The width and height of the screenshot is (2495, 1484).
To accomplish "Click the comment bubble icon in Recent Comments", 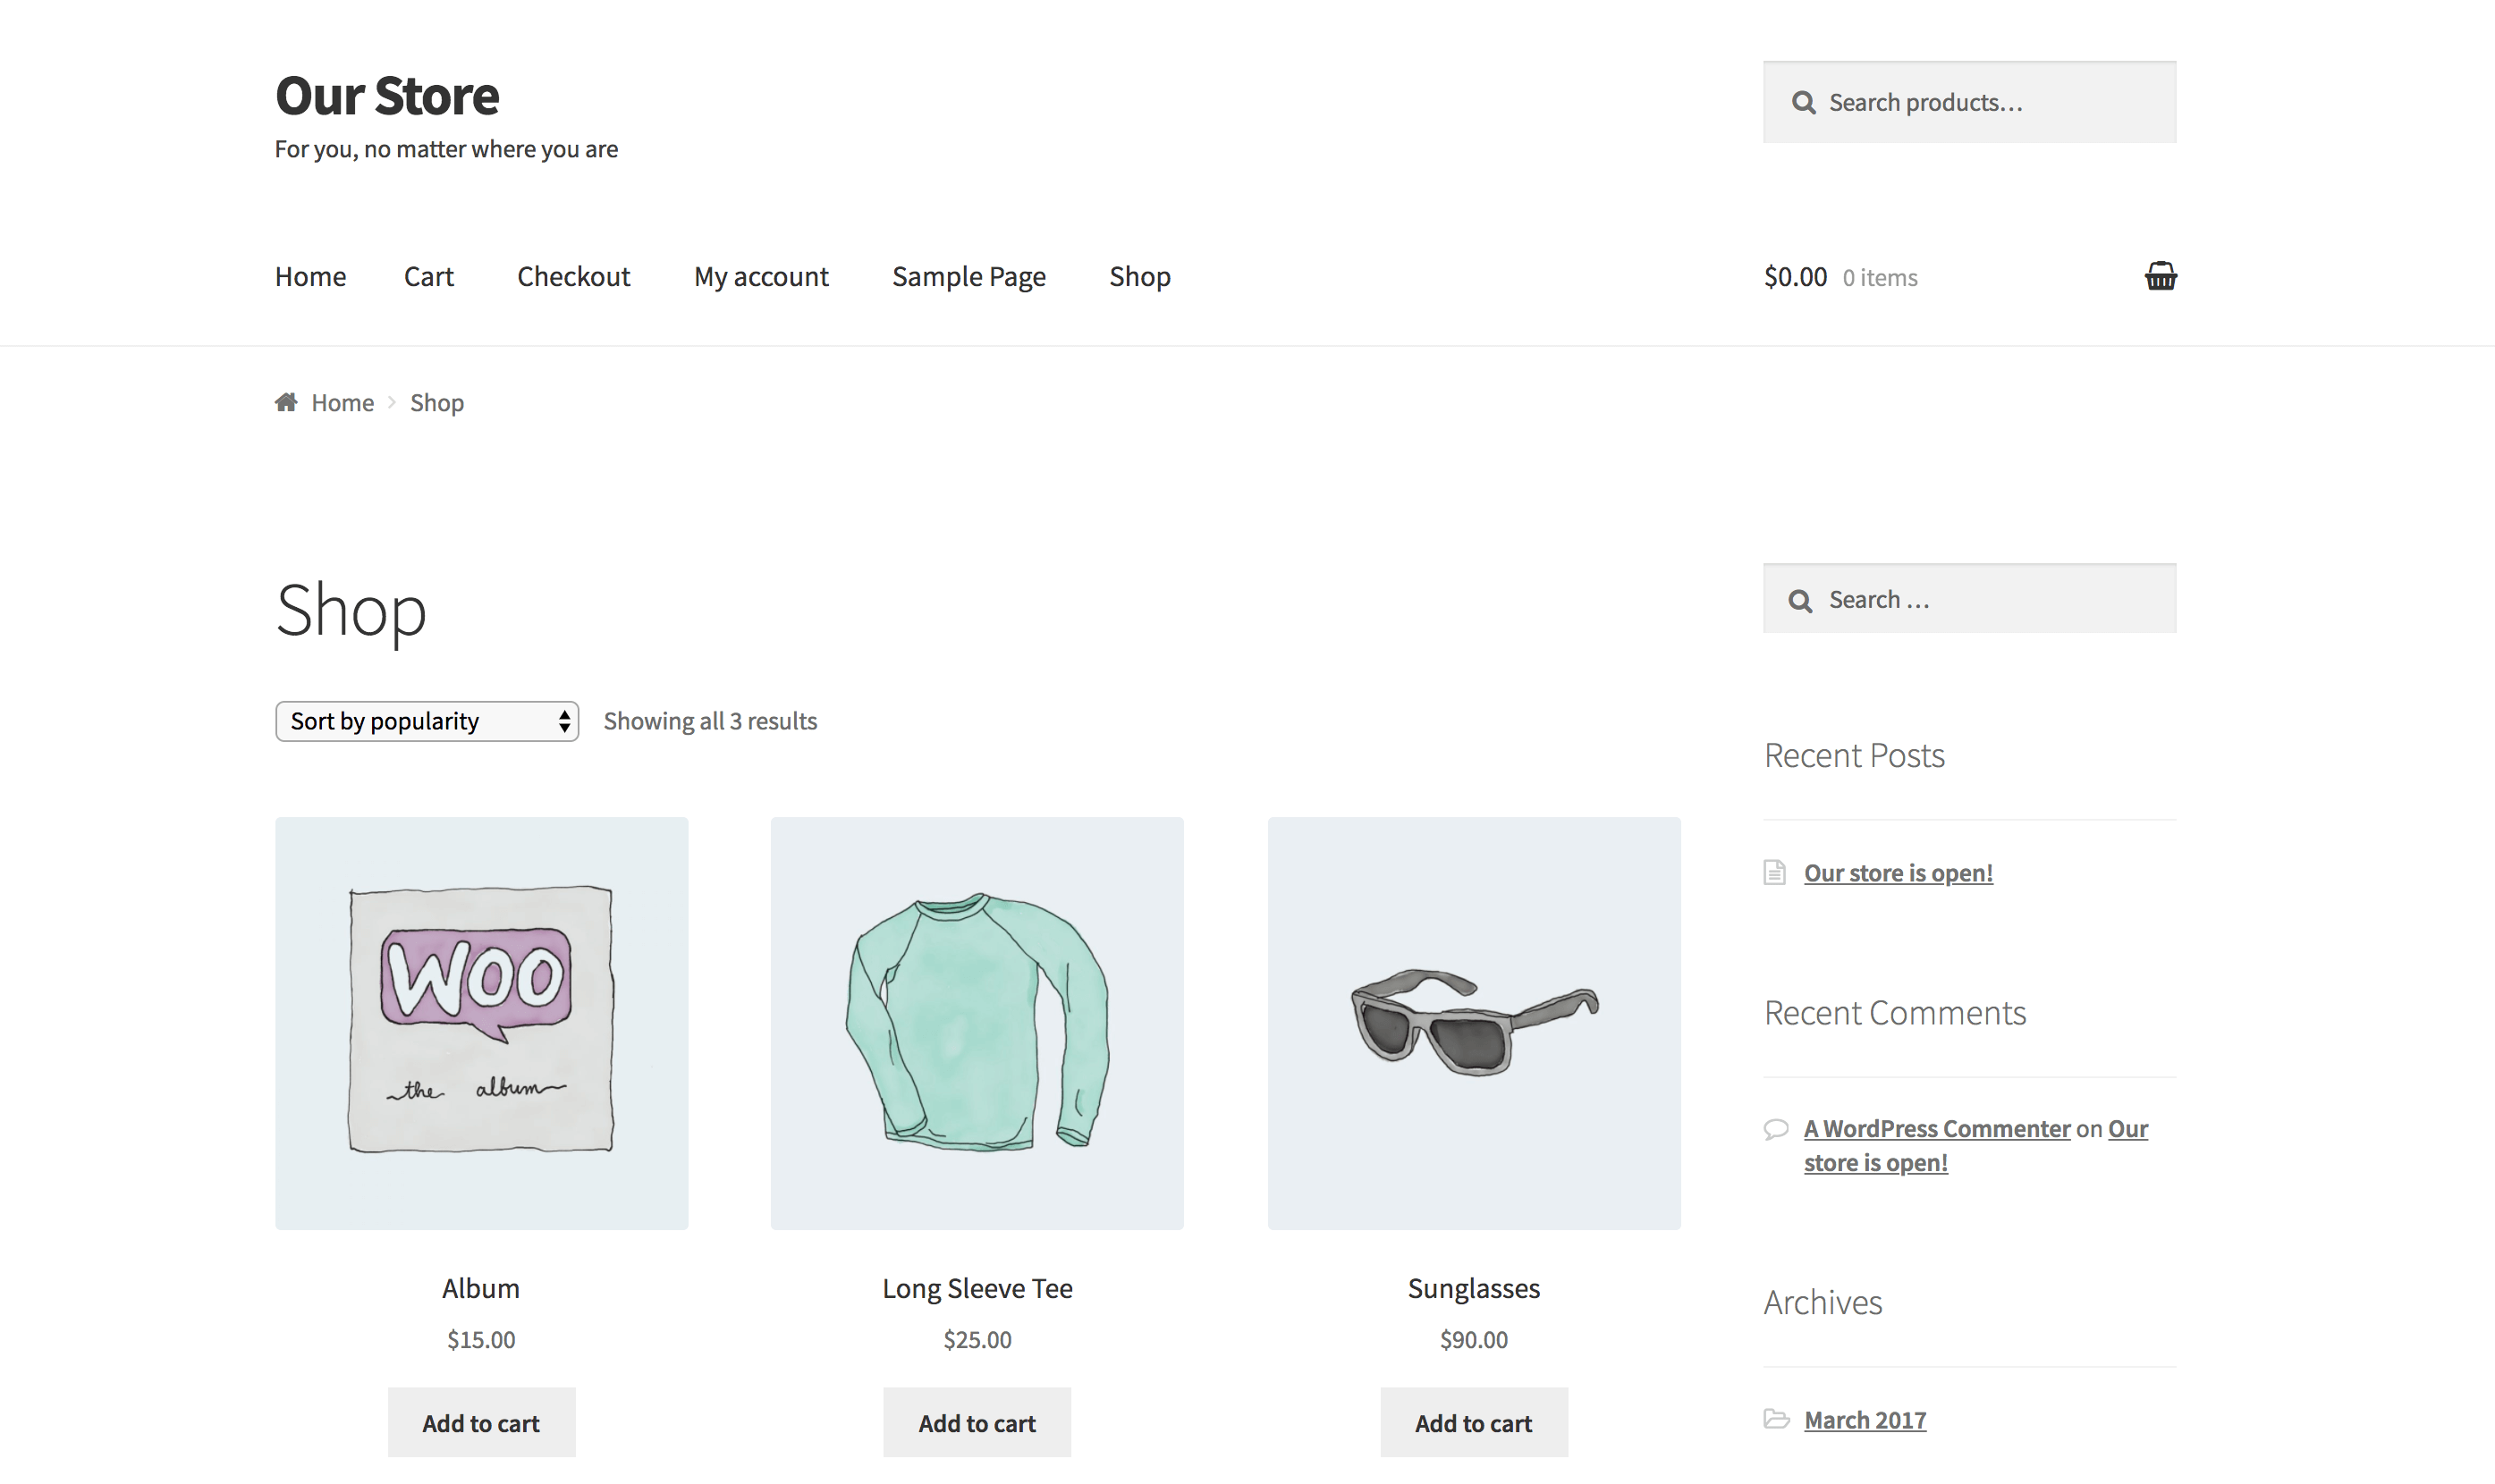I will (1775, 1128).
